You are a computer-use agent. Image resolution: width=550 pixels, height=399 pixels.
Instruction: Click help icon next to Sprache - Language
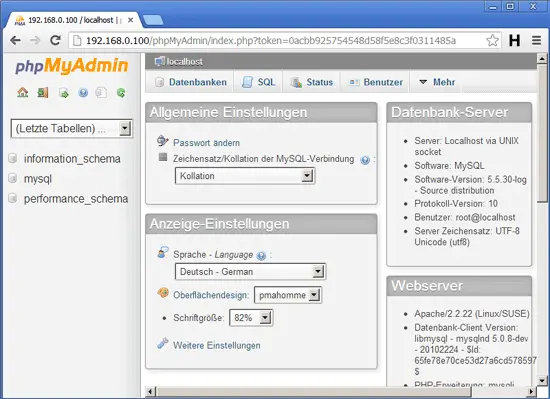[261, 256]
